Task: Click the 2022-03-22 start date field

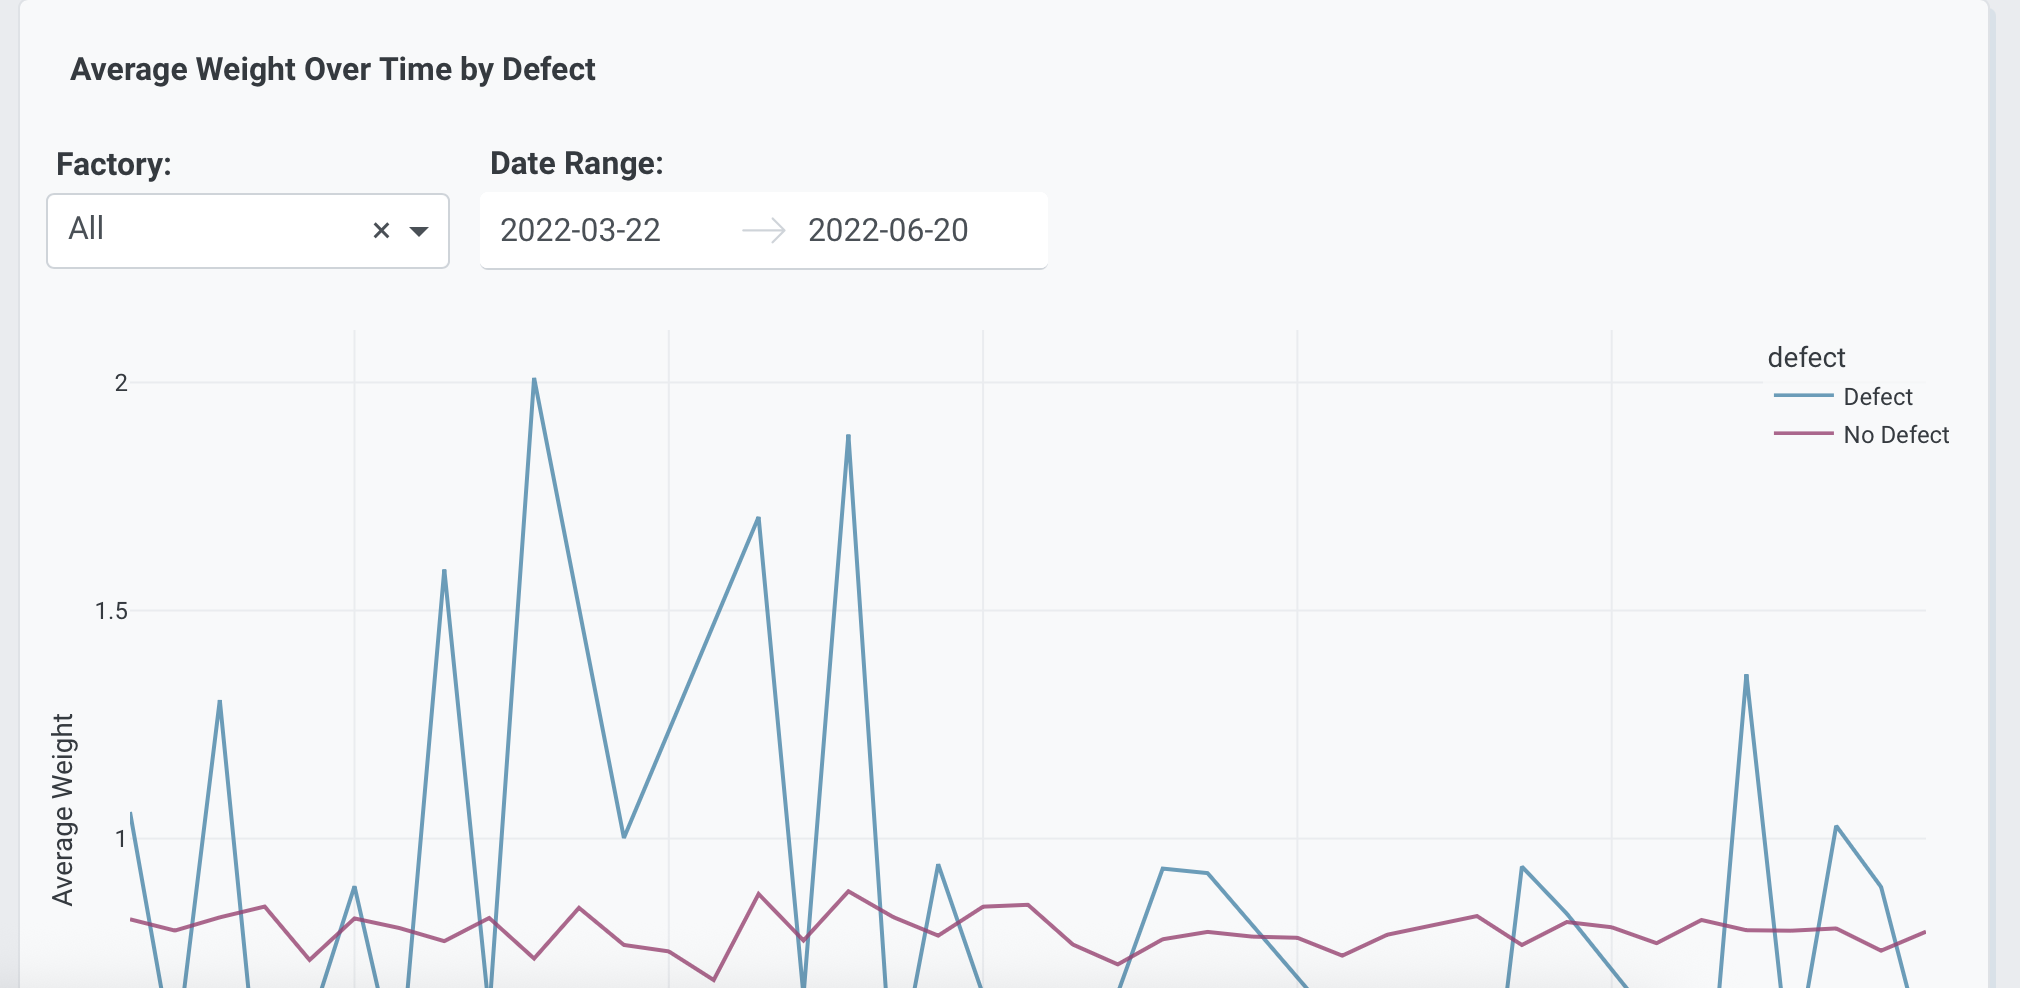Action: coord(580,231)
